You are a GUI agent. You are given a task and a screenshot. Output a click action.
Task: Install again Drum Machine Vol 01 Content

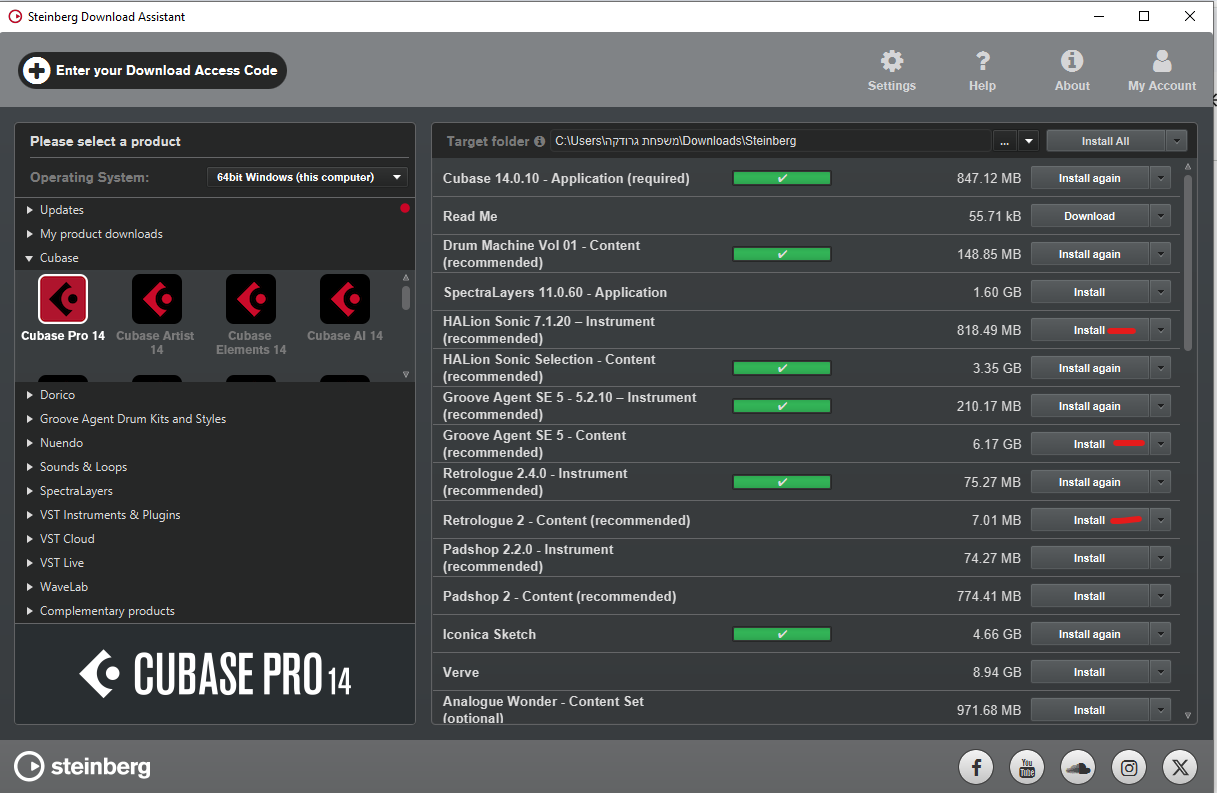pos(1089,254)
